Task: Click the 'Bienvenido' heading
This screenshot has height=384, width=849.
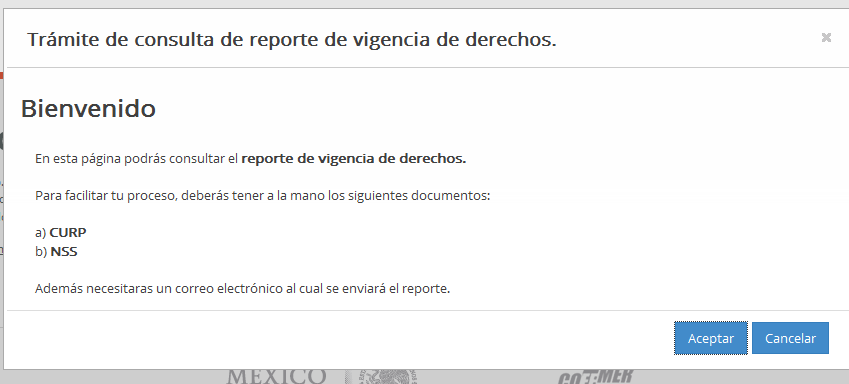Action: coord(88,108)
